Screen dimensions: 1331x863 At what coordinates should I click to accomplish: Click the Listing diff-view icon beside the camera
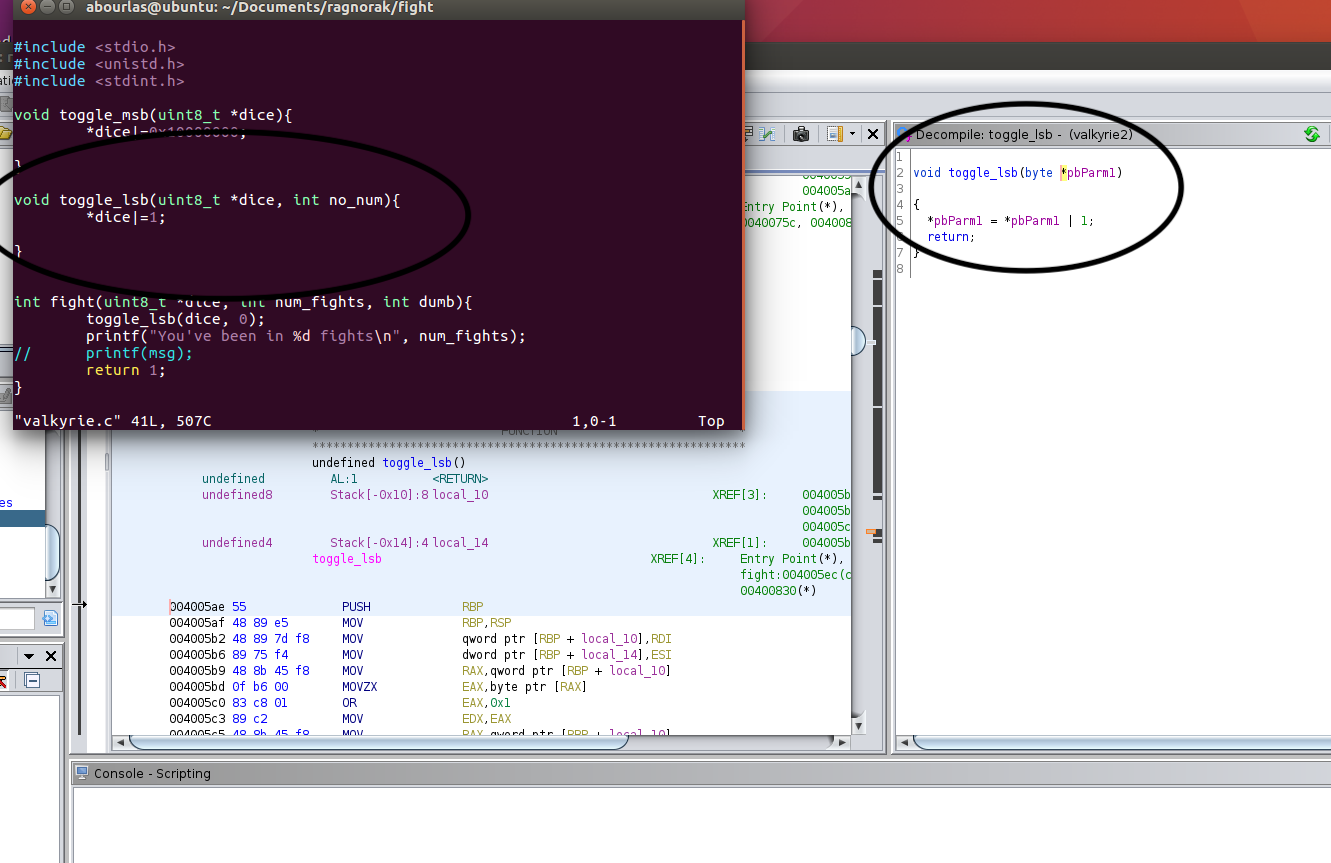pos(769,134)
